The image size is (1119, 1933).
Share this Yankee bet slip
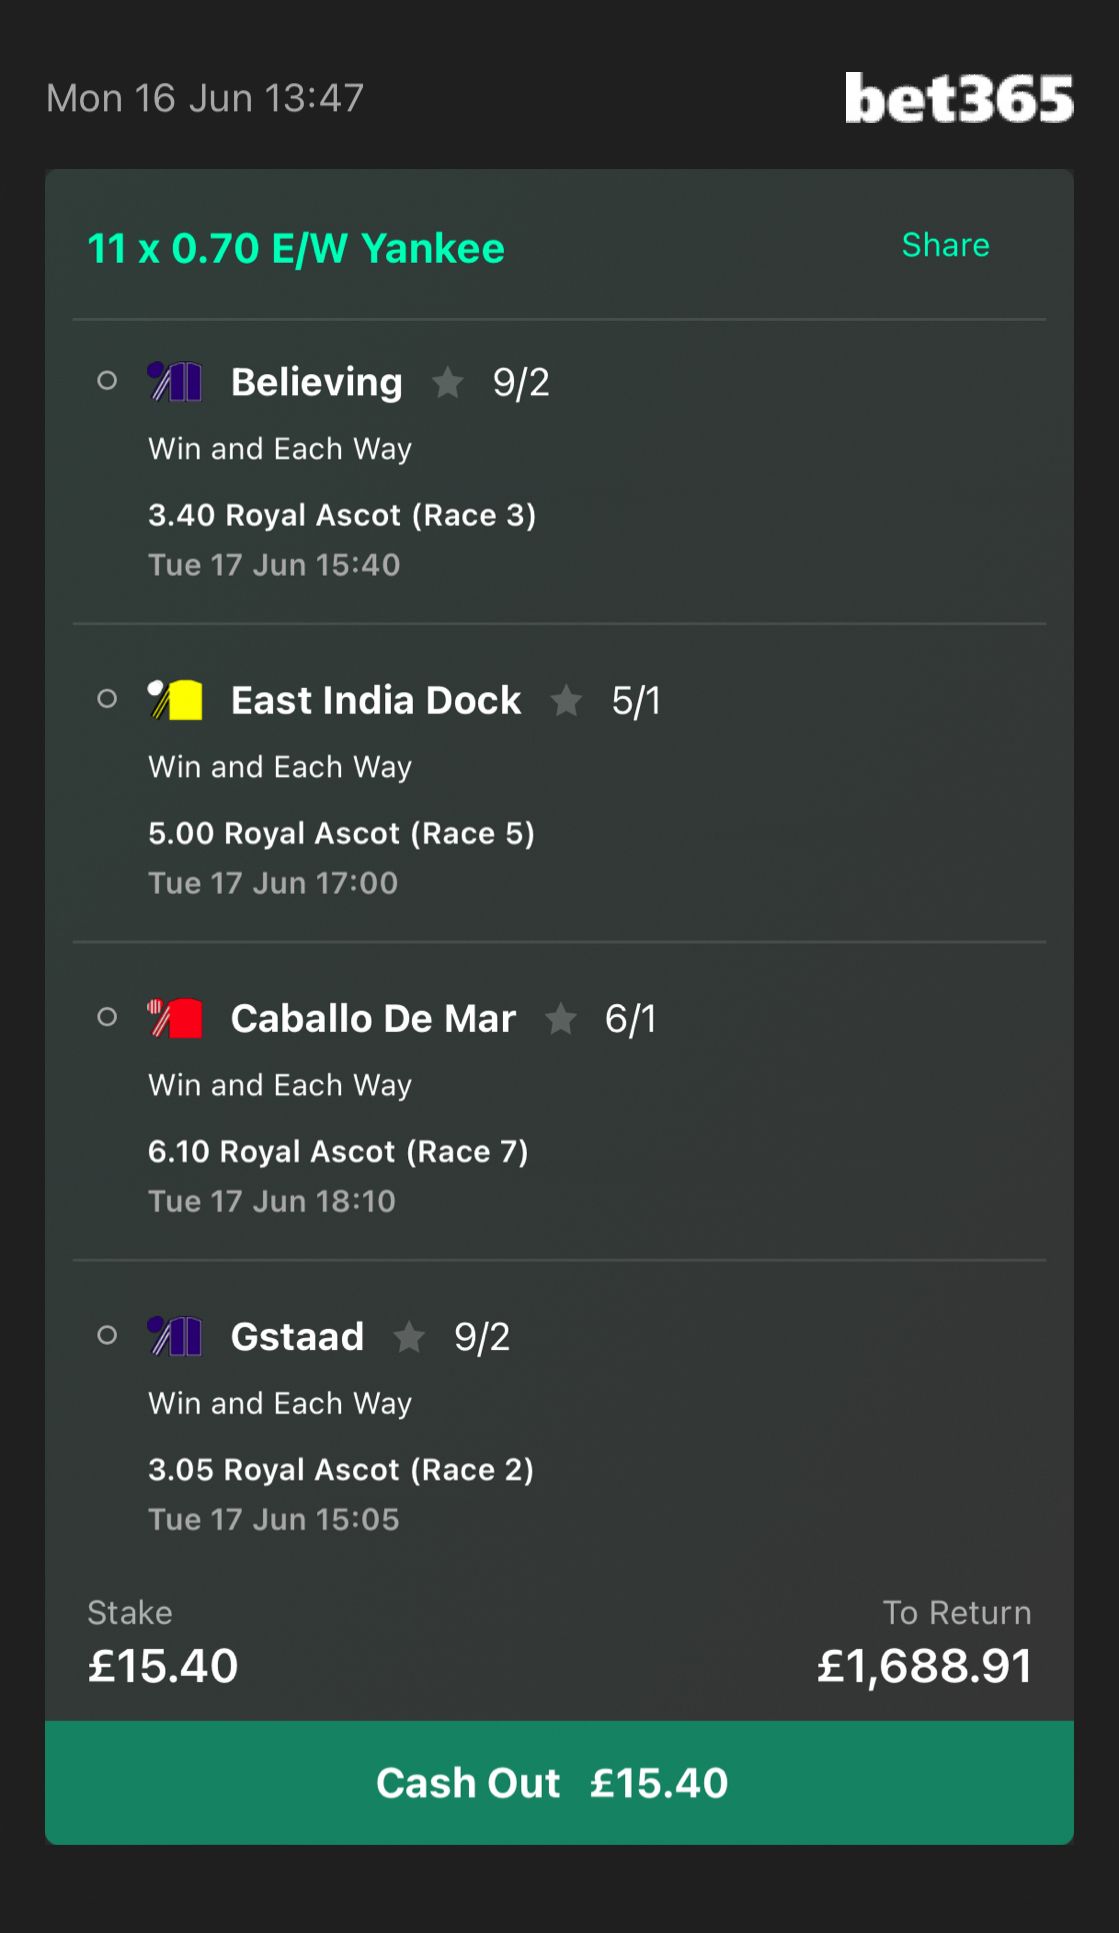point(945,245)
